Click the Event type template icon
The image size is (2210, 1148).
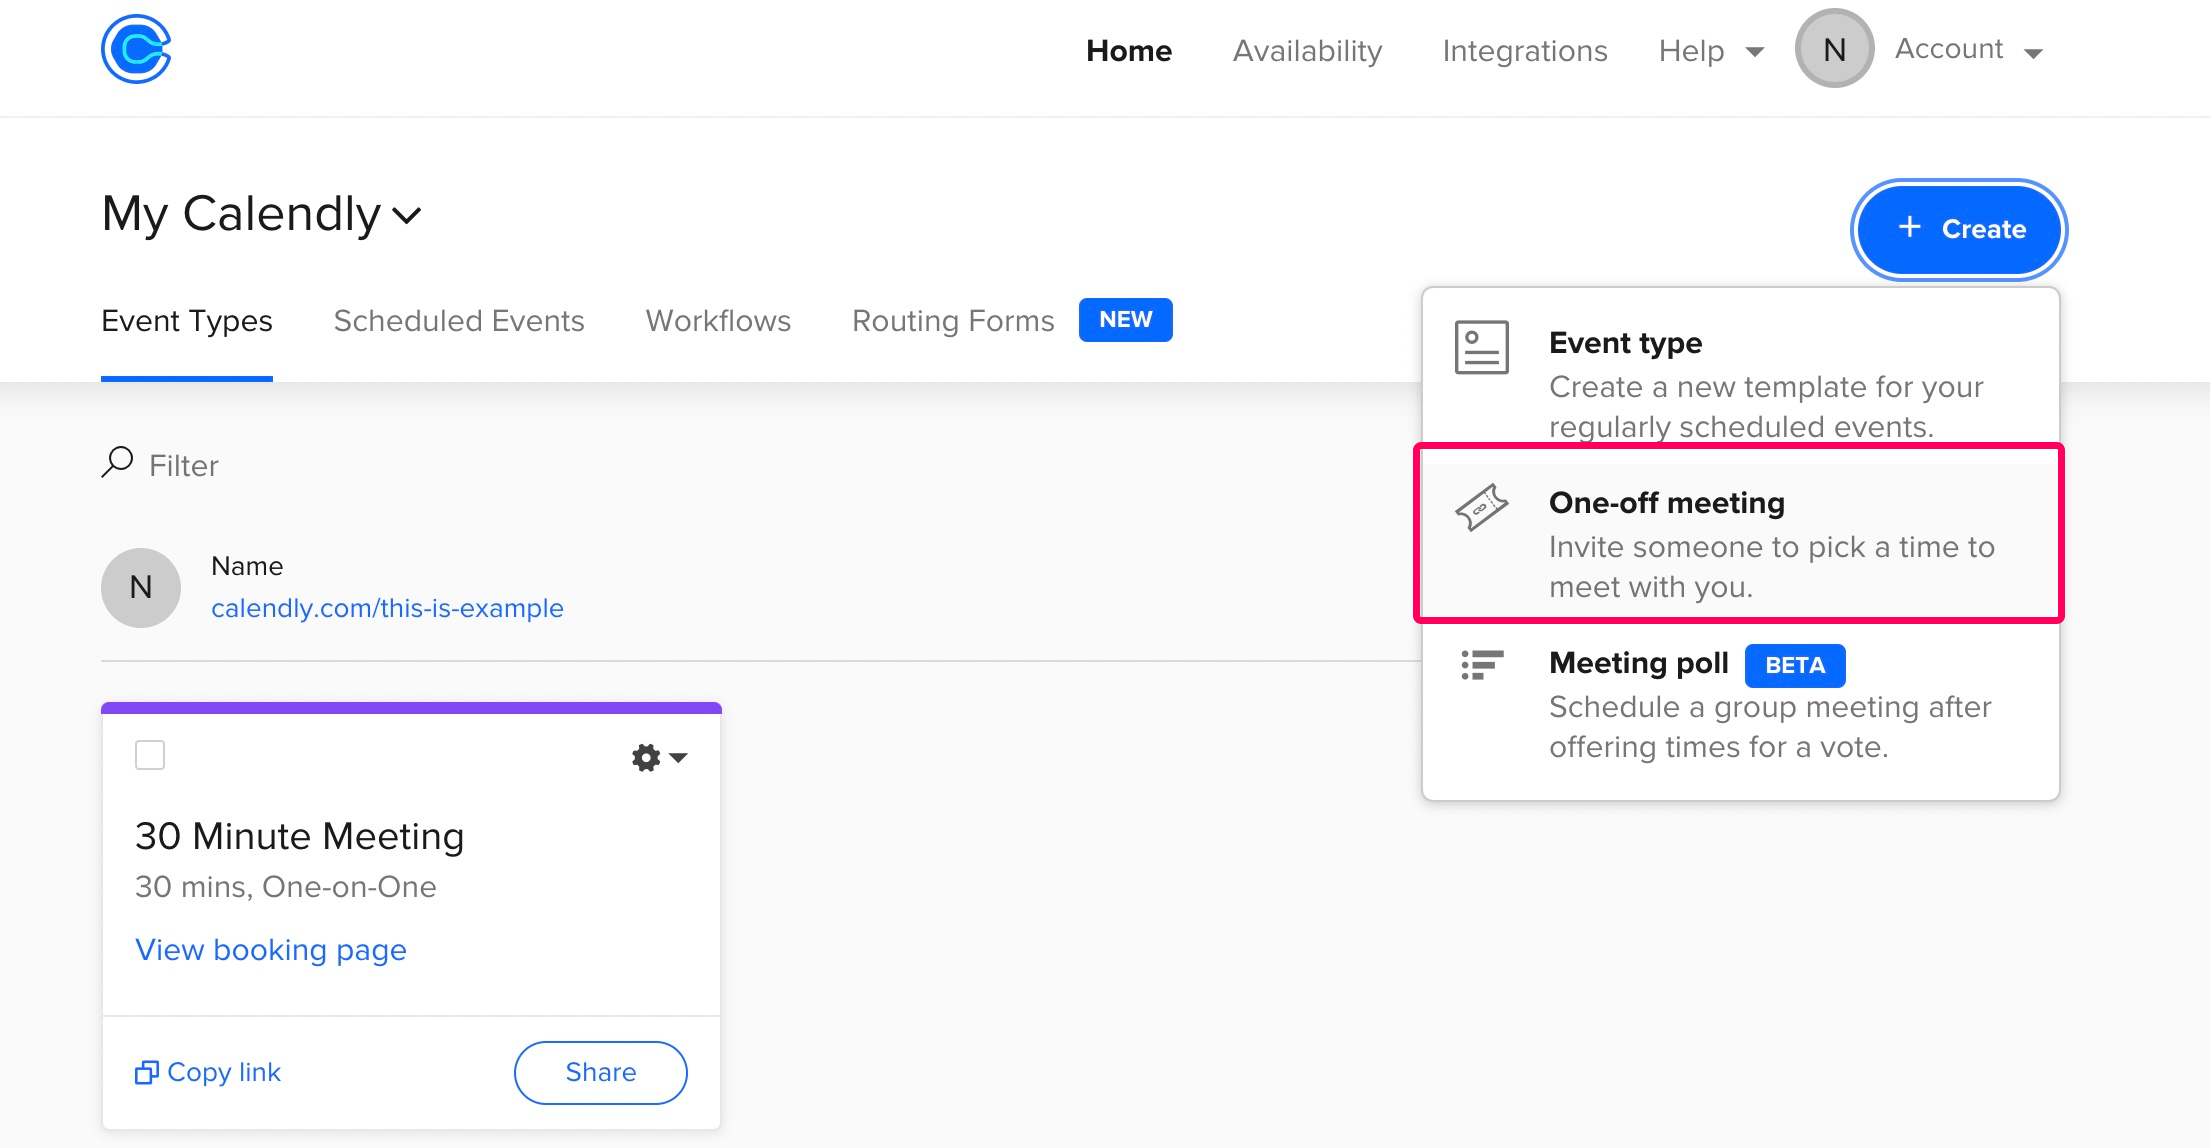click(x=1482, y=347)
